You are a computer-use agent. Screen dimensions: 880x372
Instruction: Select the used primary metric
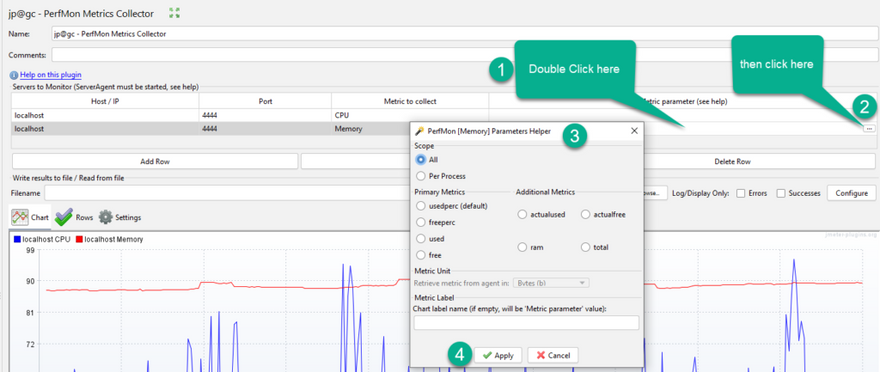click(420, 238)
